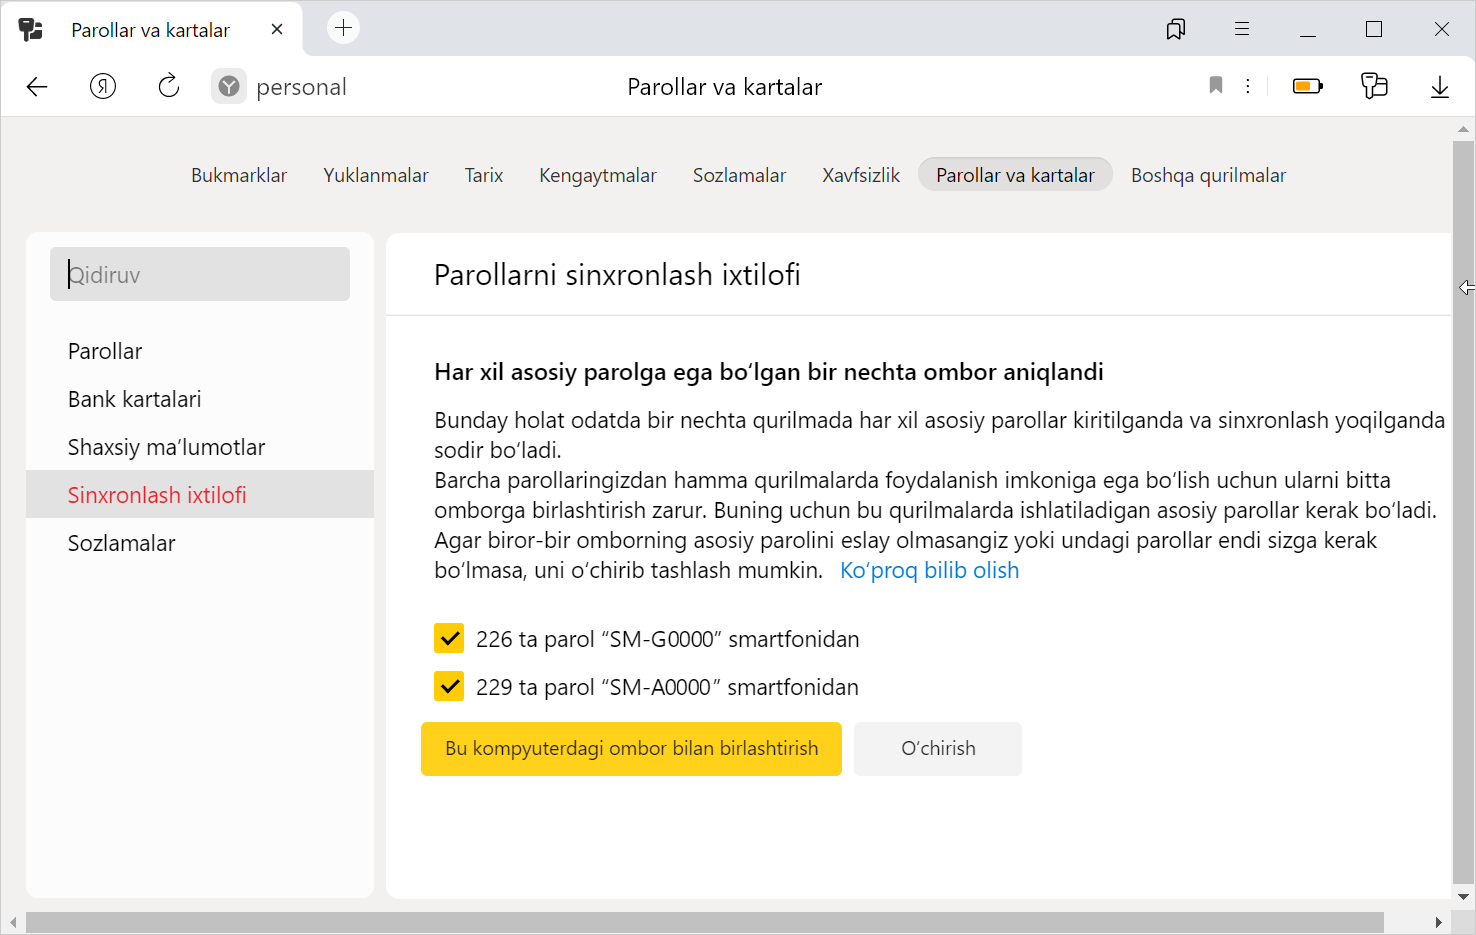The image size is (1476, 935).
Task: Click the battery power saving icon
Action: (x=1307, y=87)
